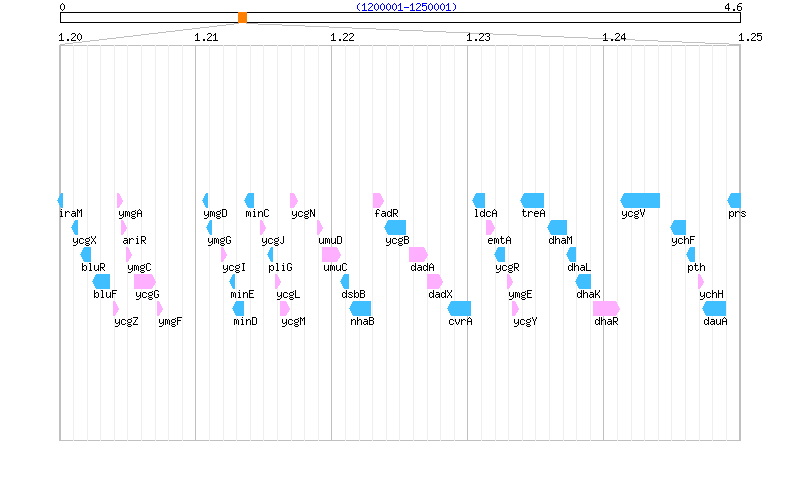
Task: Select the pink fadR gene arrow
Action: coord(378,200)
